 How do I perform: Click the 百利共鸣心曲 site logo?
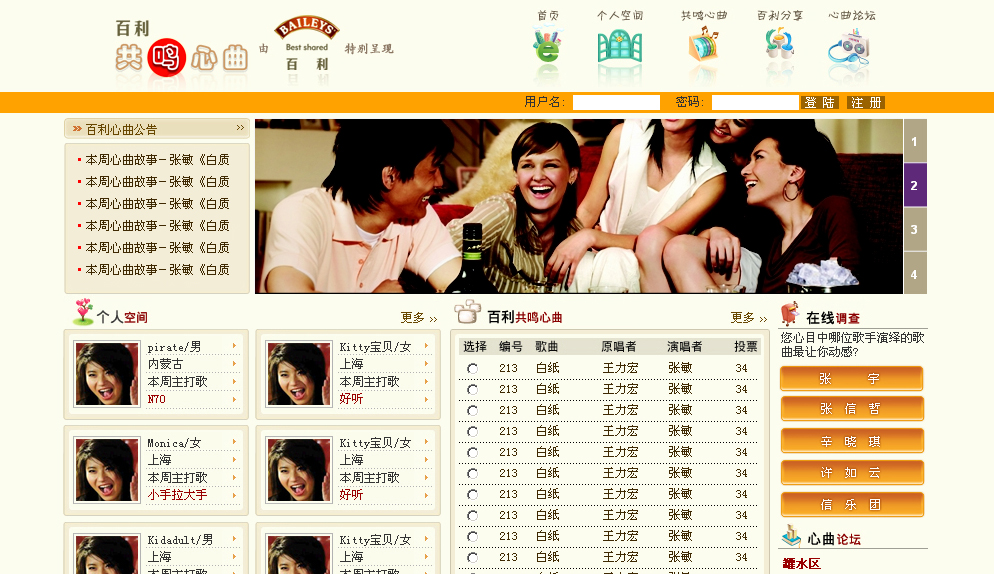coord(181,48)
